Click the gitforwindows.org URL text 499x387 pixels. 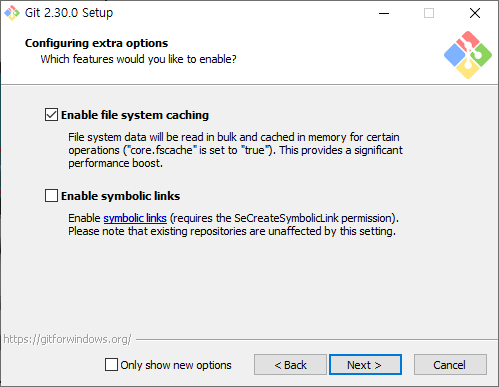coord(67,339)
